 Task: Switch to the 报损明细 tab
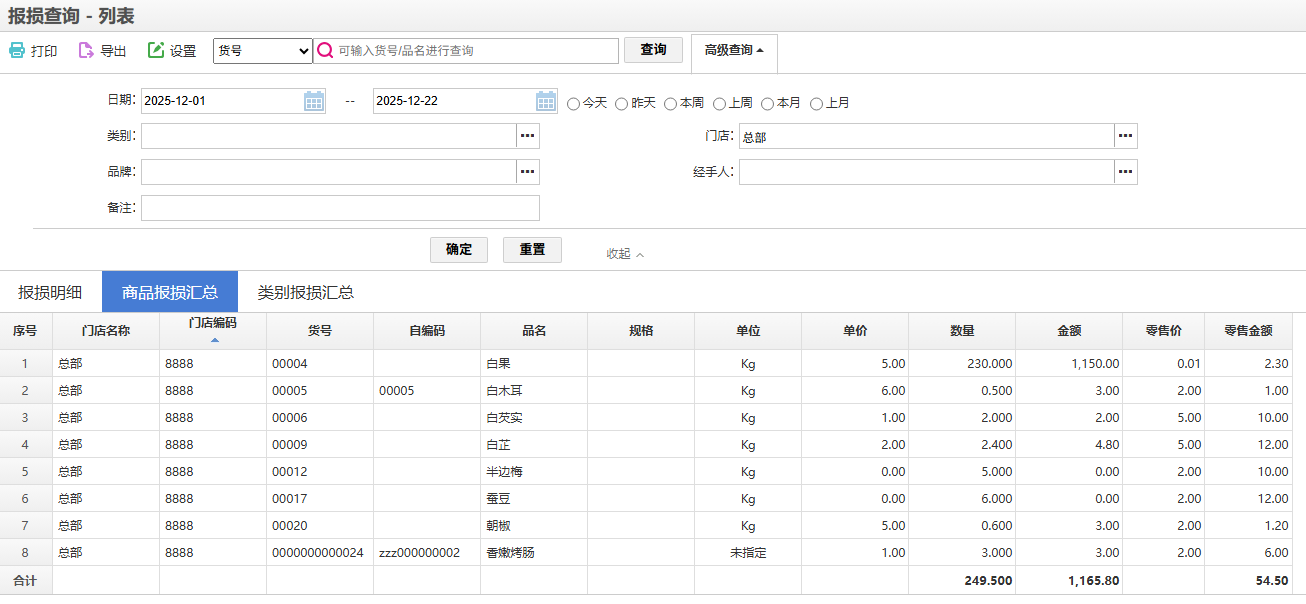(x=50, y=292)
